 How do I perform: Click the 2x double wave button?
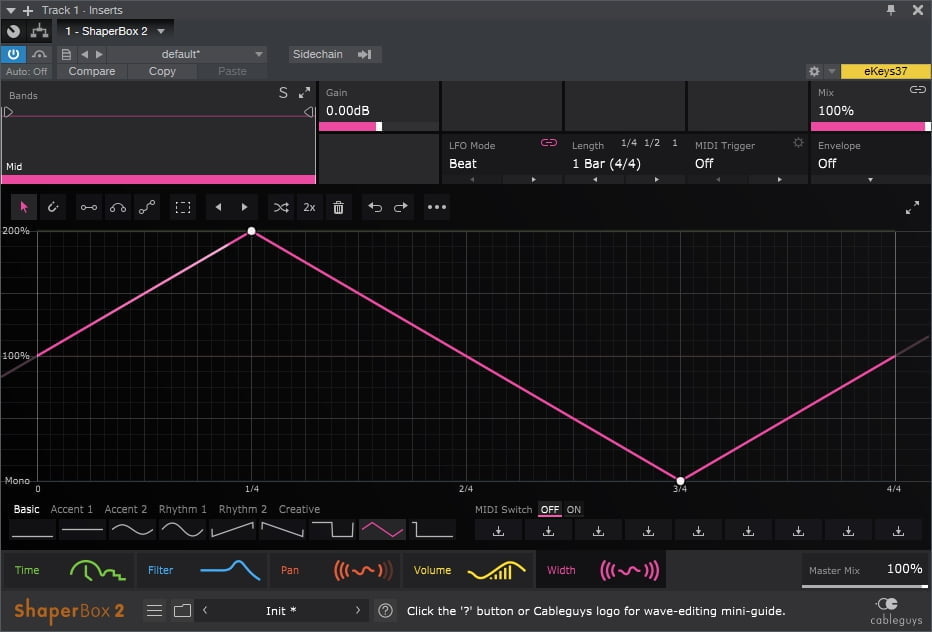coord(309,207)
